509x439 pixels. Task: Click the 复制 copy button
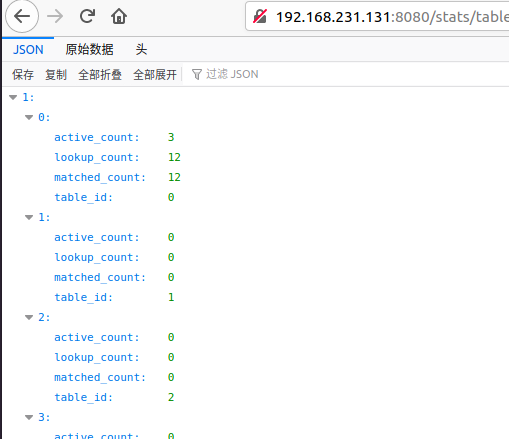coord(56,74)
